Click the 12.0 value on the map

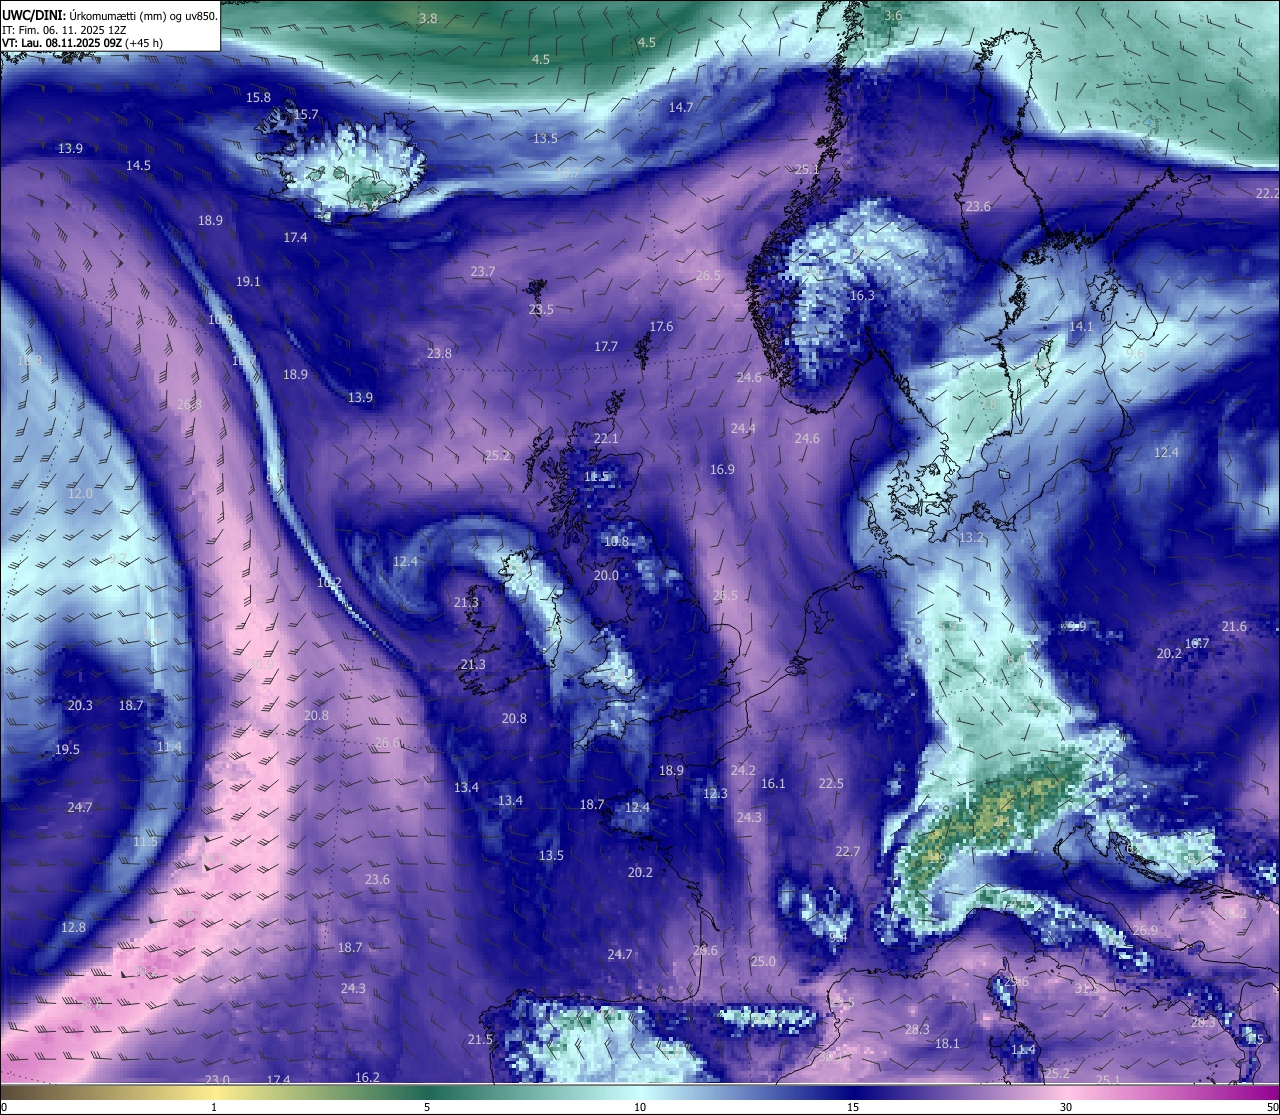tap(80, 494)
